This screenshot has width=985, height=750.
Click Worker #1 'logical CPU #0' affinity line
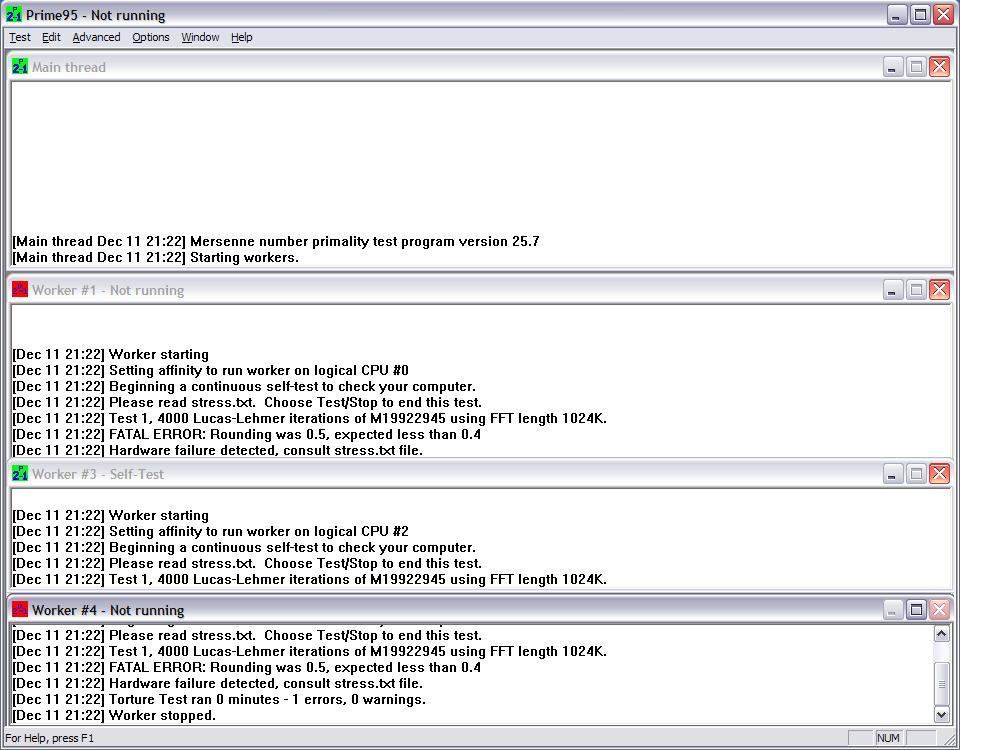210,370
